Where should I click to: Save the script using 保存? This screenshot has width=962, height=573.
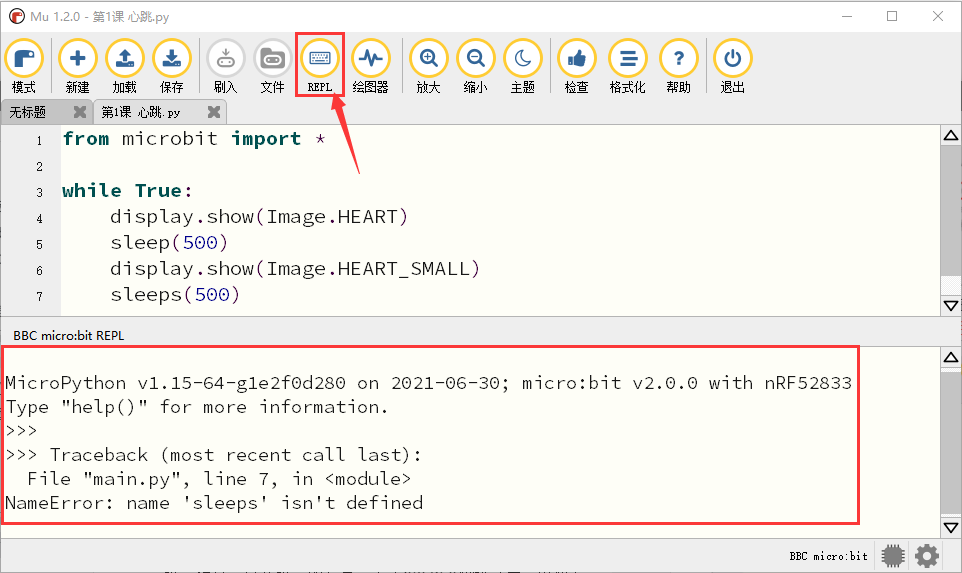click(172, 66)
